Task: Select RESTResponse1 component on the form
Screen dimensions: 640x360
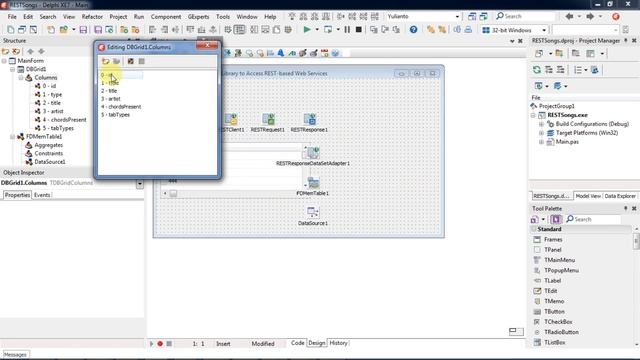Action: point(309,119)
